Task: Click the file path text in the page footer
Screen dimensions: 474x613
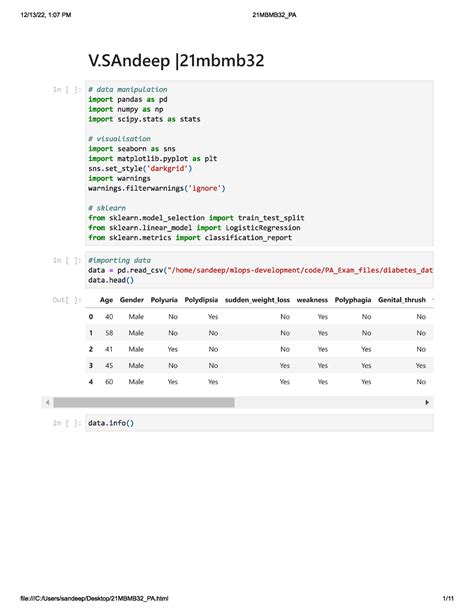Action: coord(94,598)
